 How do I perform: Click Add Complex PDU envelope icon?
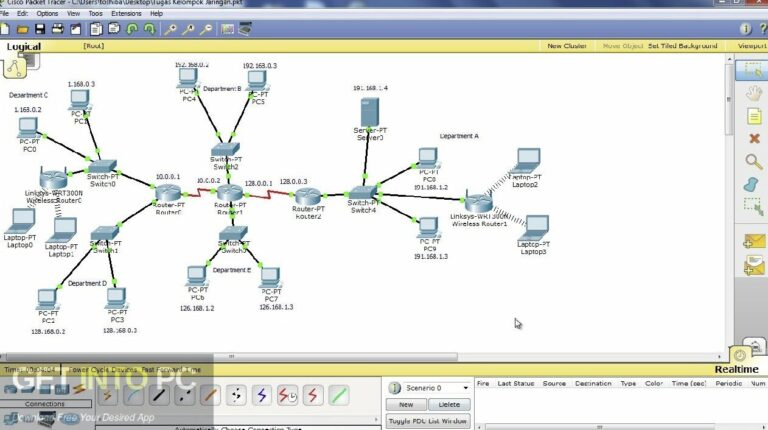tap(754, 266)
